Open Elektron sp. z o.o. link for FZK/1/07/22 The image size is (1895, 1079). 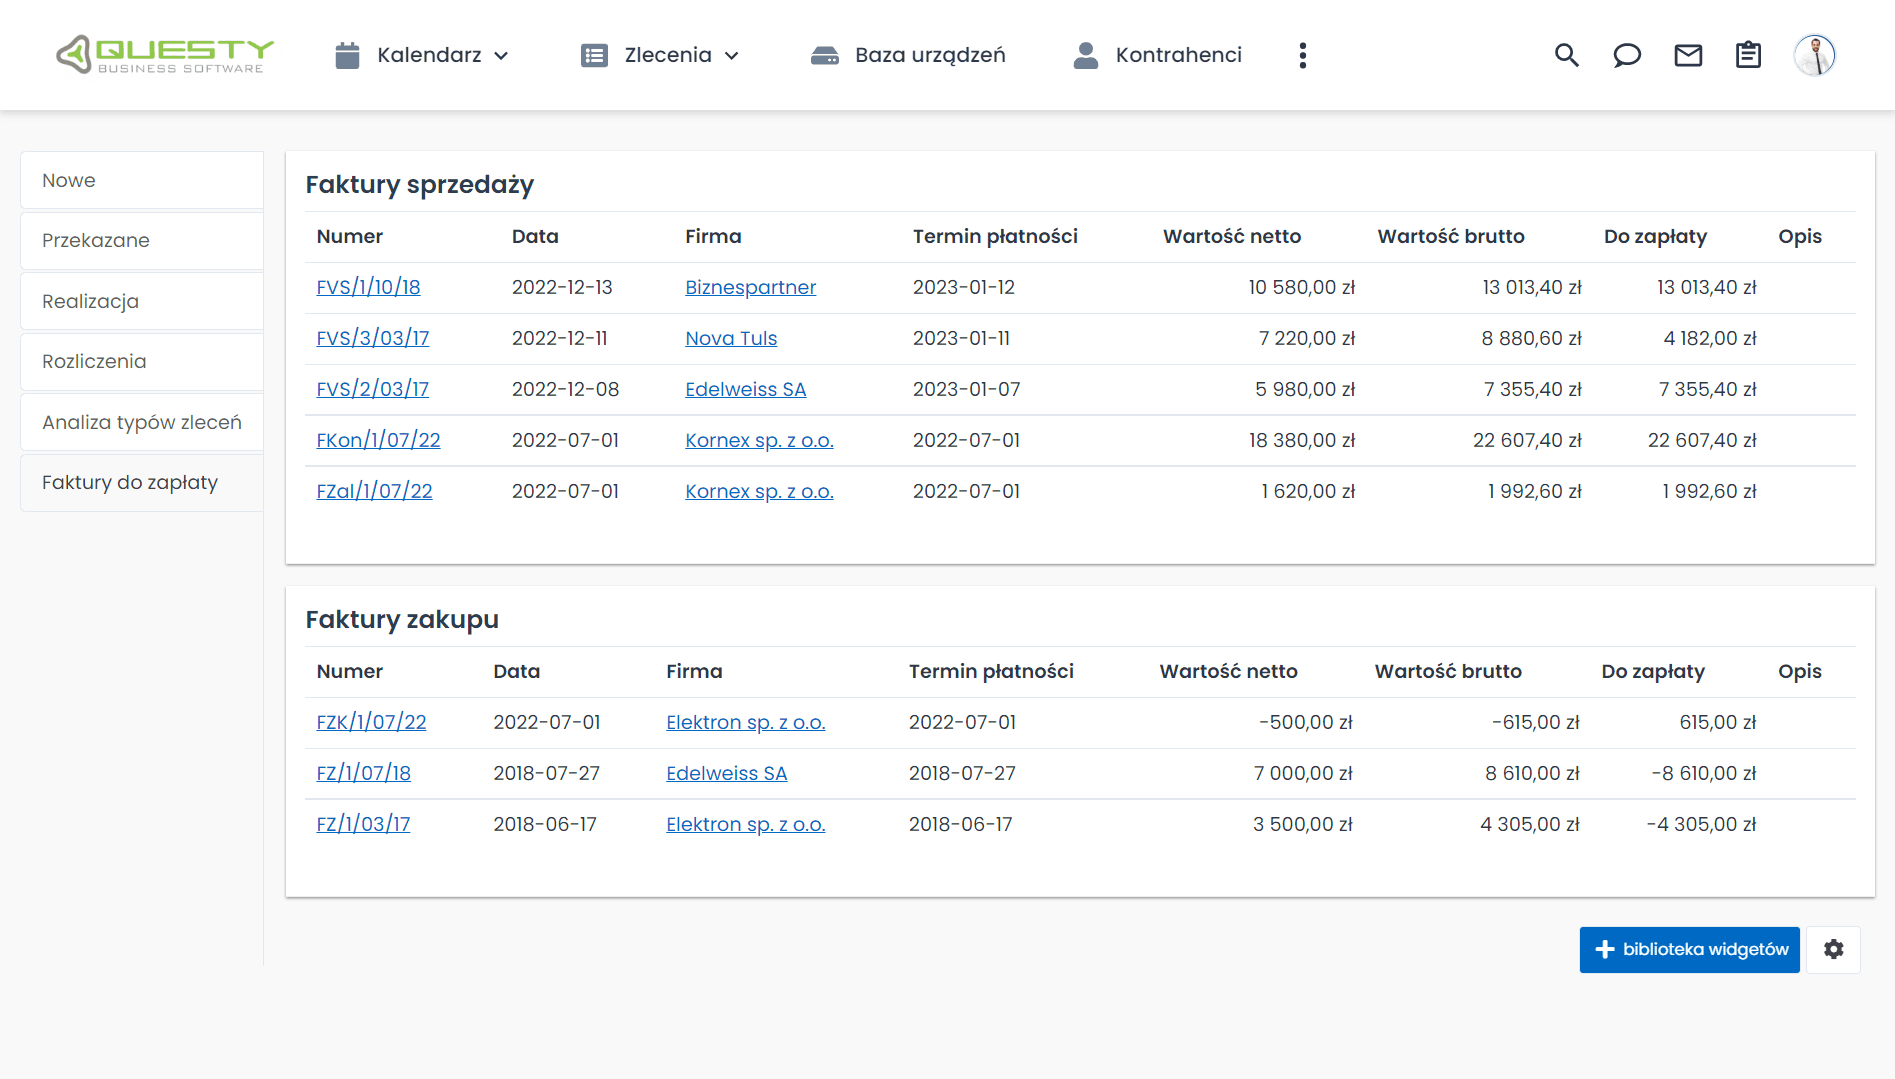[x=745, y=722]
